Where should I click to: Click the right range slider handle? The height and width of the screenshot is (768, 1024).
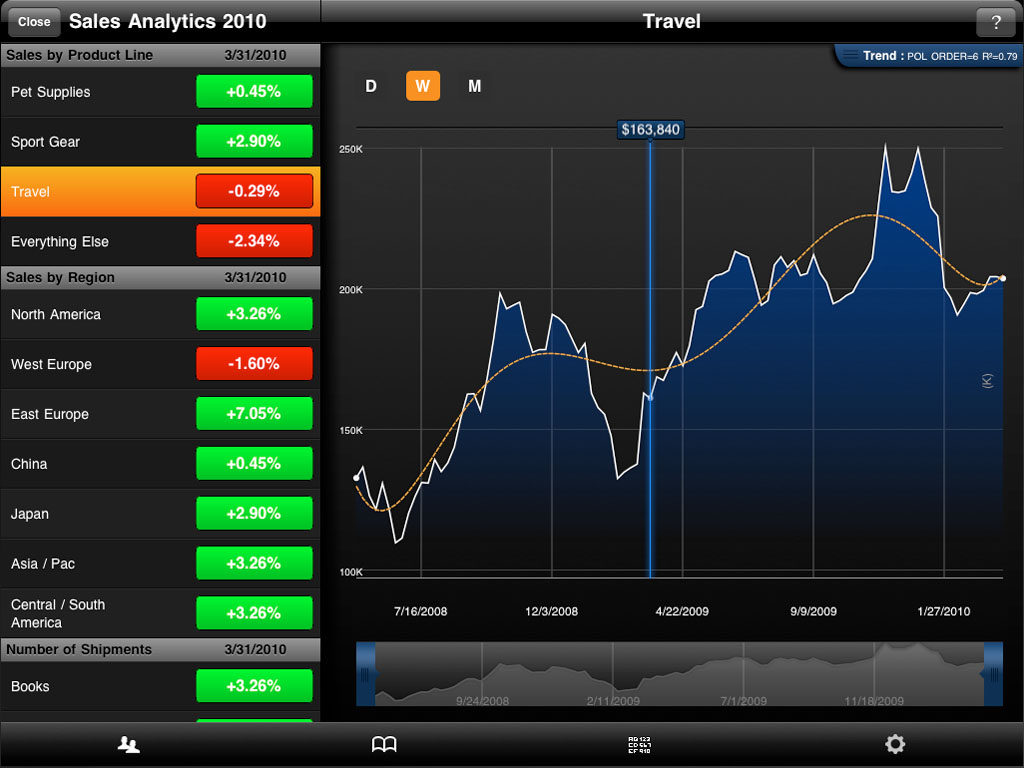pyautogui.click(x=993, y=675)
